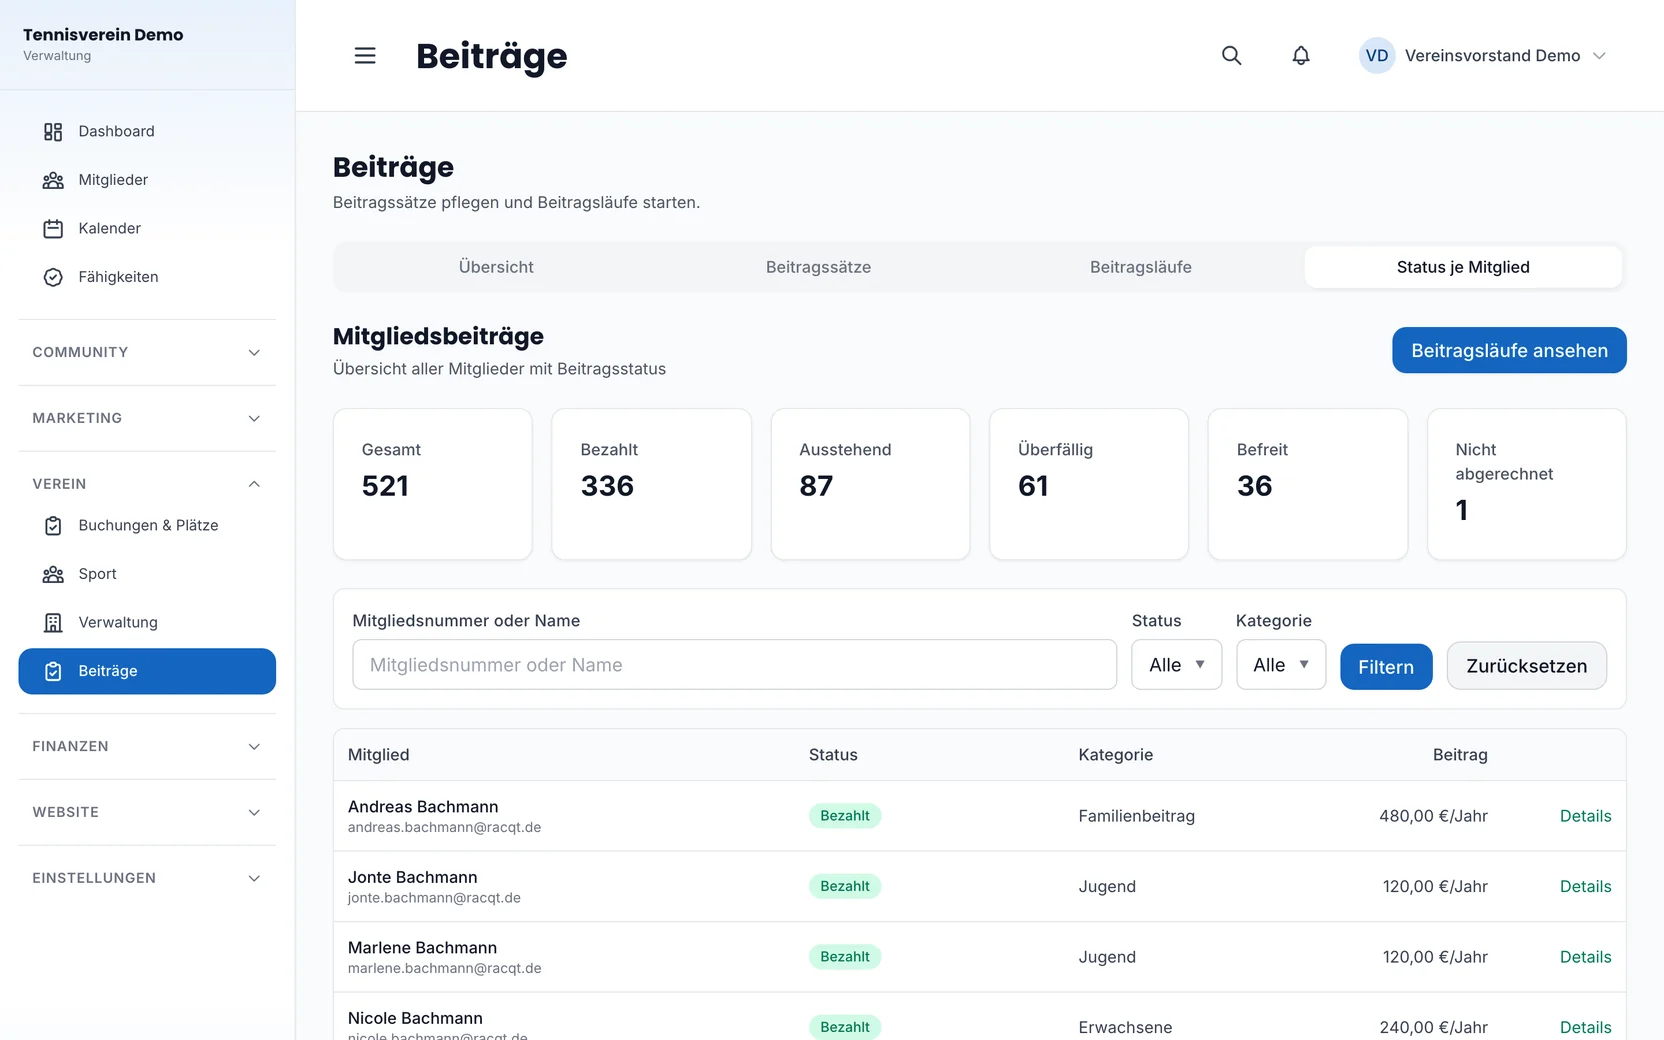Click the Beitragsläufe ansehen button
1664x1040 pixels.
point(1509,350)
